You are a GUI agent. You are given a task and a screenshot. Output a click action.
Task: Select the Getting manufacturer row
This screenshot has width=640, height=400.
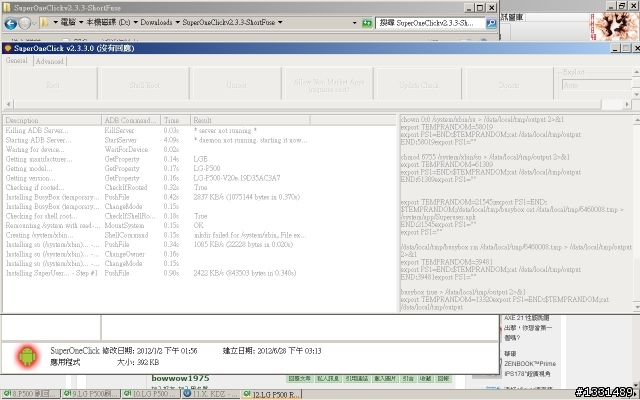(x=157, y=159)
